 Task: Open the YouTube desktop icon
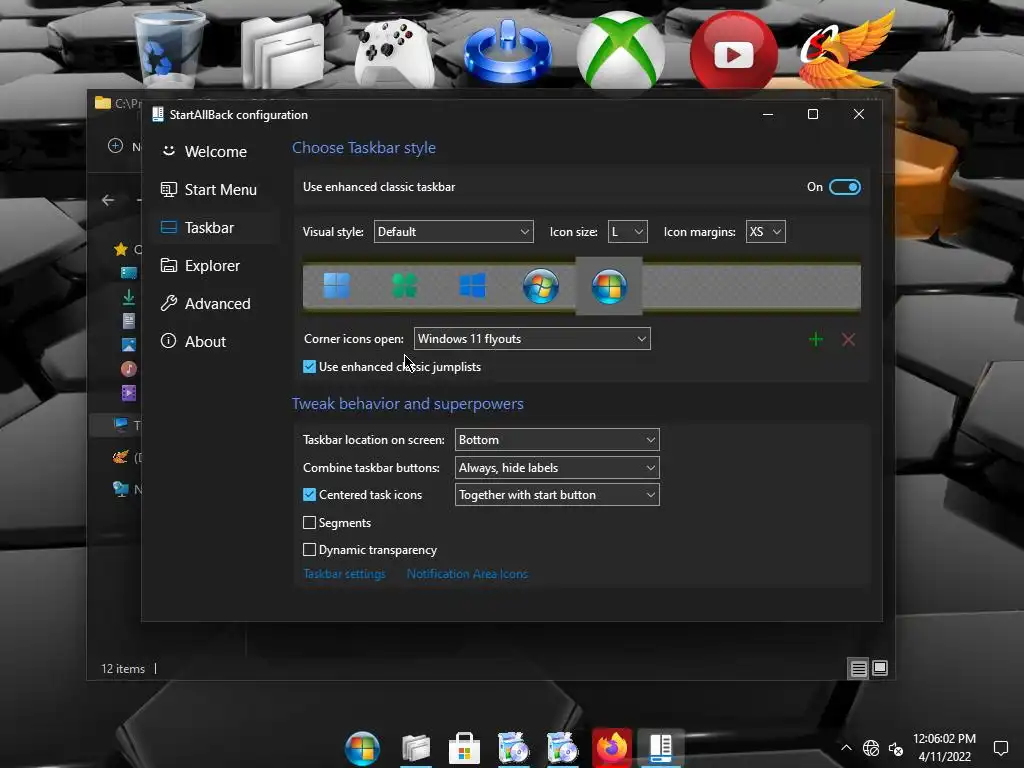point(733,51)
